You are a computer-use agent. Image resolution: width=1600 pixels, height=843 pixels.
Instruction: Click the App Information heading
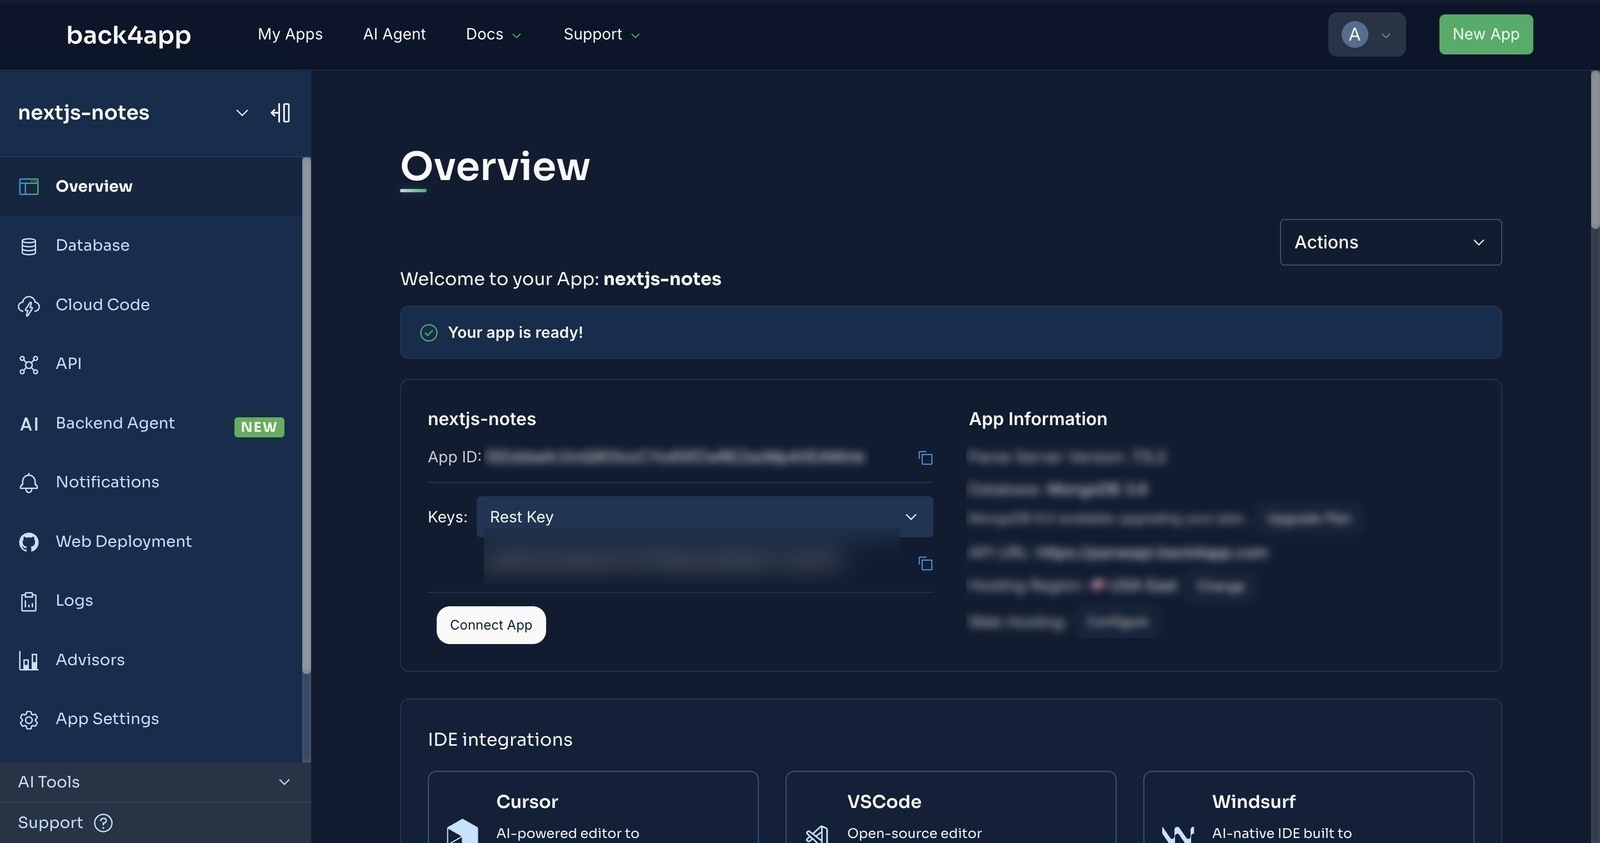[x=1038, y=419]
